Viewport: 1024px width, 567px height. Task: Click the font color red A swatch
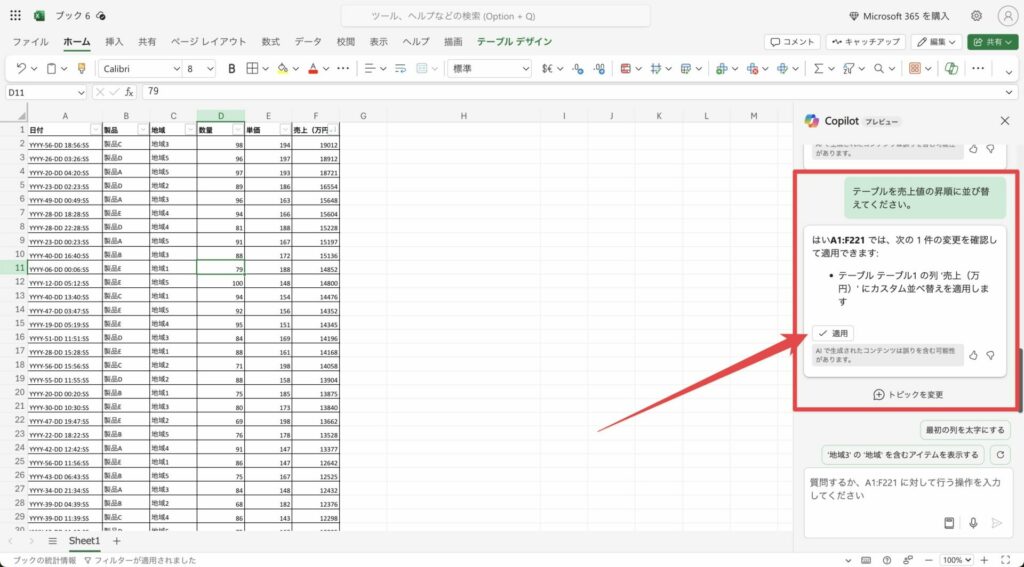click(313, 69)
